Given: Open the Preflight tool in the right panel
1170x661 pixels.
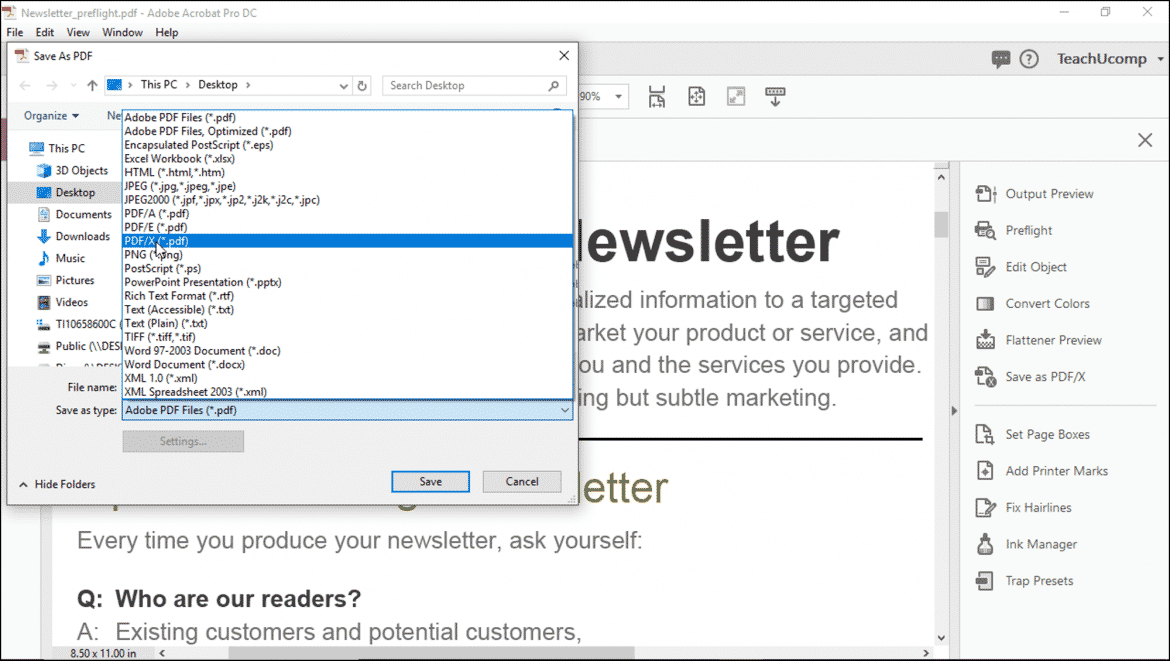Looking at the screenshot, I should click(1025, 229).
